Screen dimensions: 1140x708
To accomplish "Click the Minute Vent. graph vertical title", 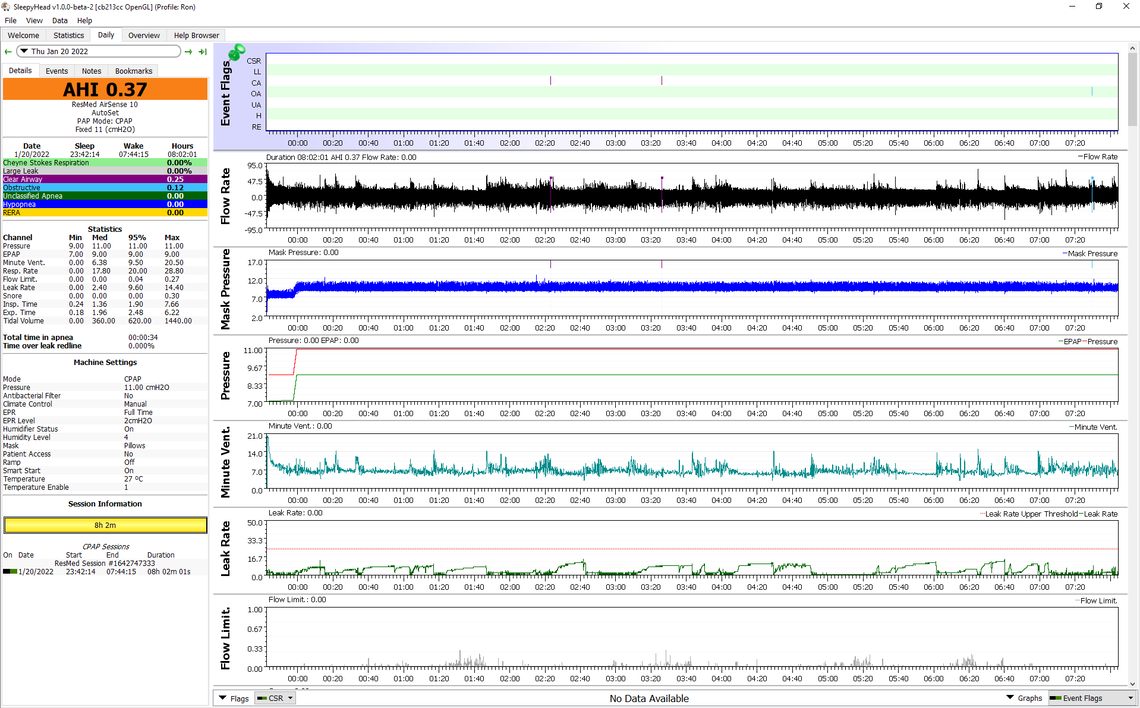I will coord(225,462).
